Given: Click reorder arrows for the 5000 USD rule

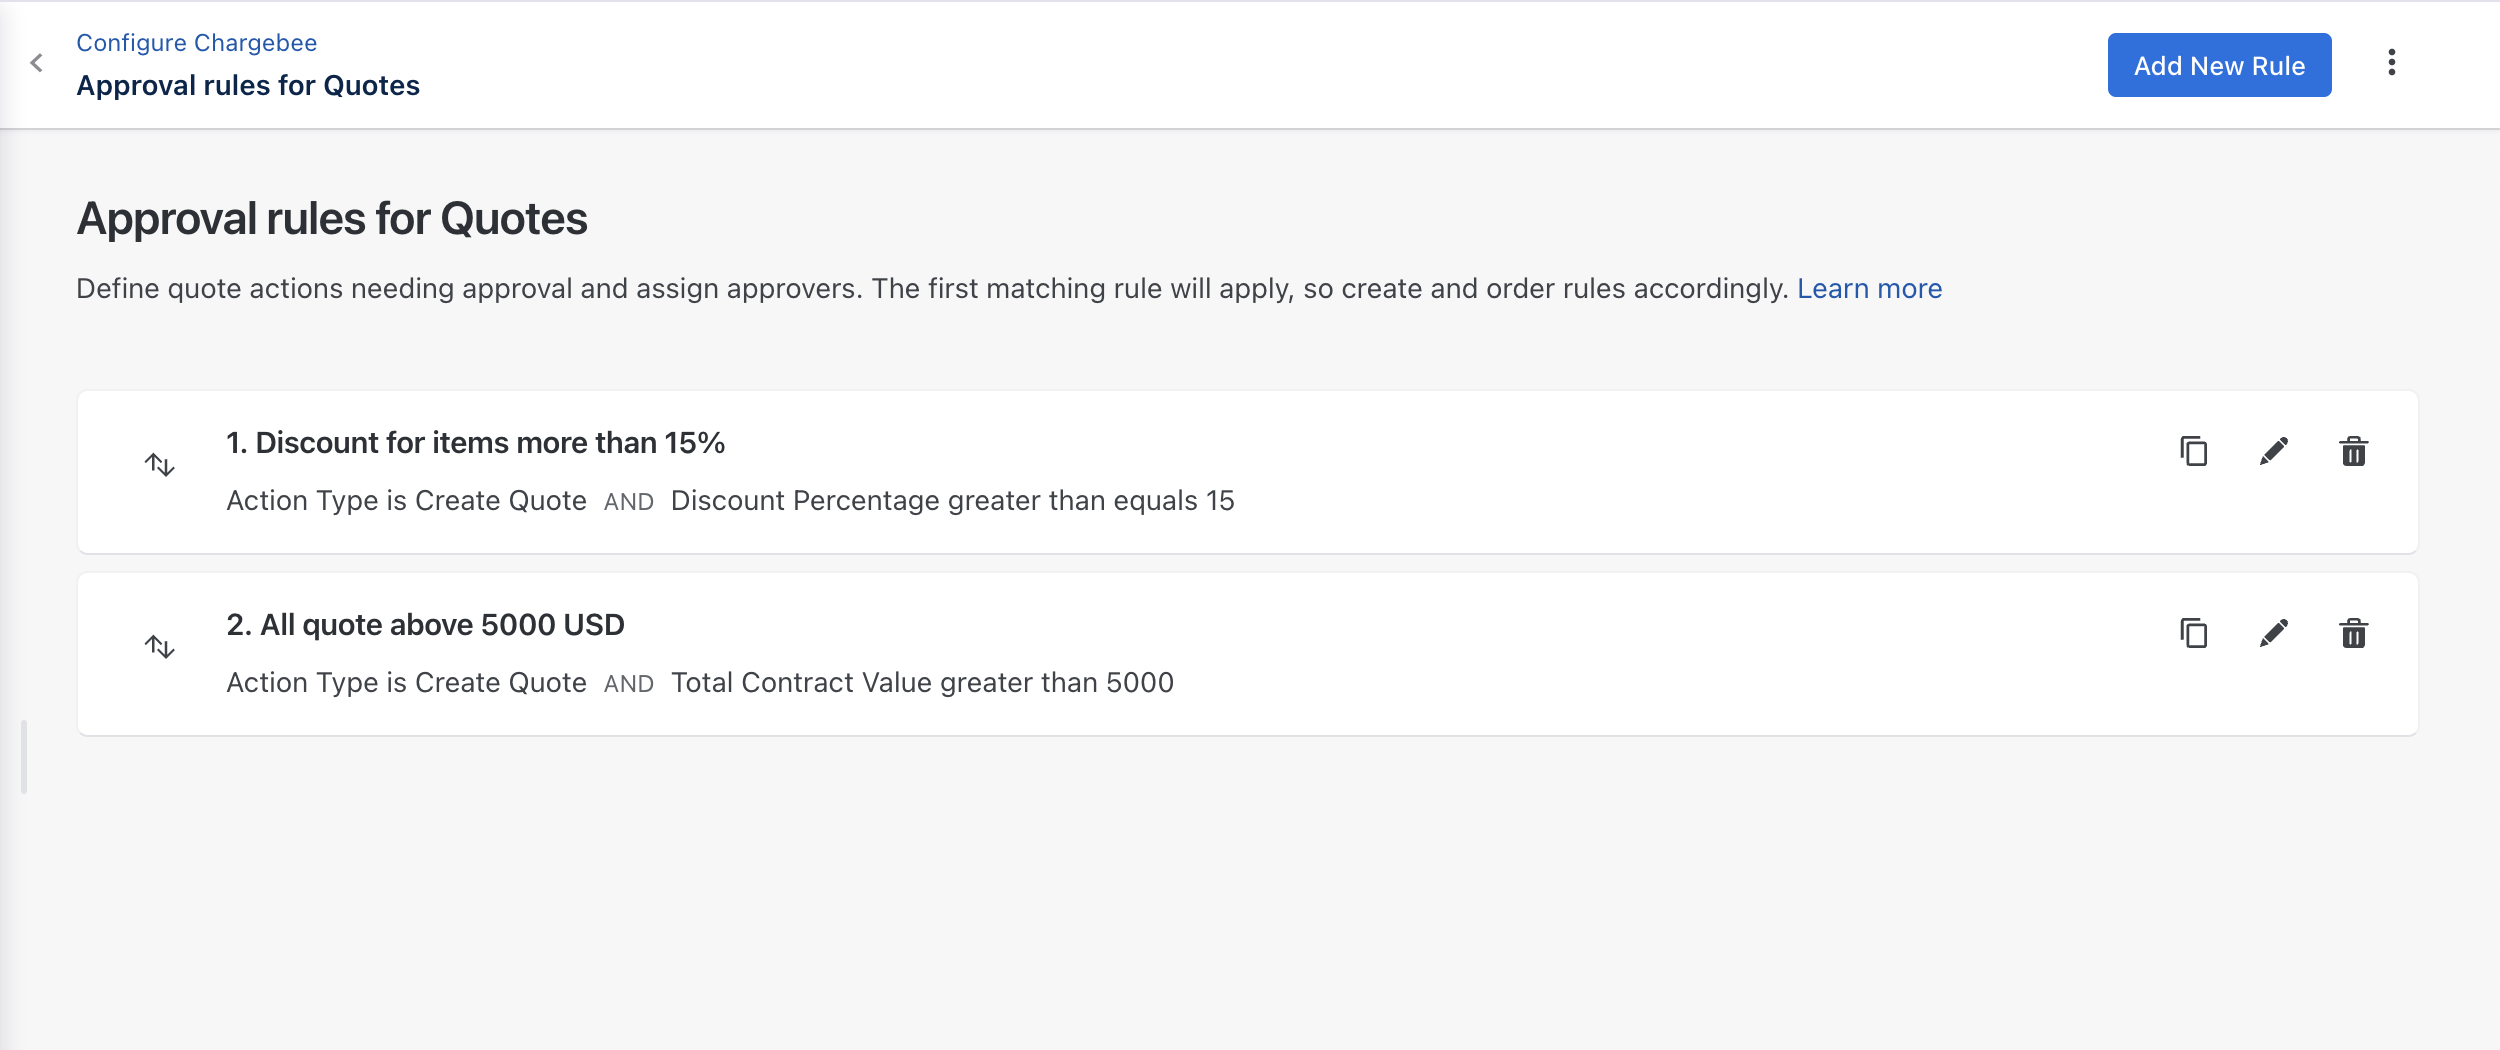Looking at the screenshot, I should coord(160,647).
